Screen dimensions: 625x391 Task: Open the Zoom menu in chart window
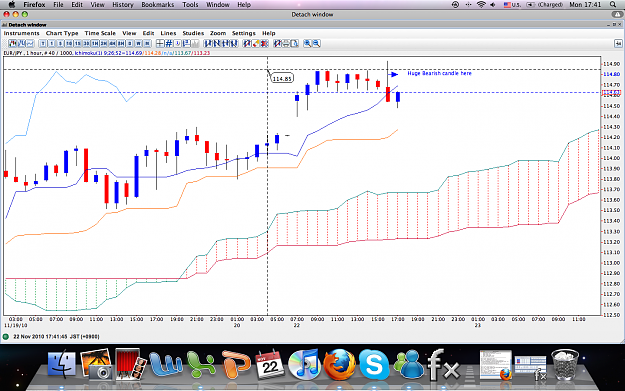(218, 33)
